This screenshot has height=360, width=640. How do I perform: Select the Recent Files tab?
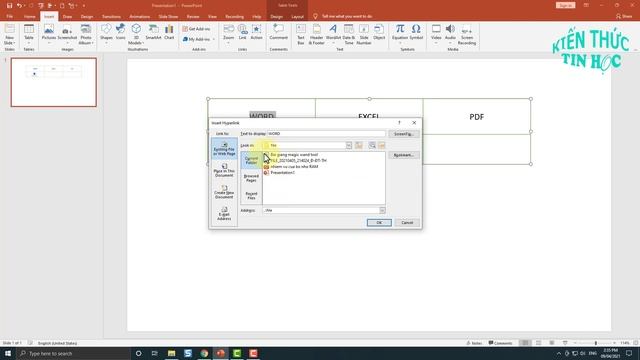(251, 196)
